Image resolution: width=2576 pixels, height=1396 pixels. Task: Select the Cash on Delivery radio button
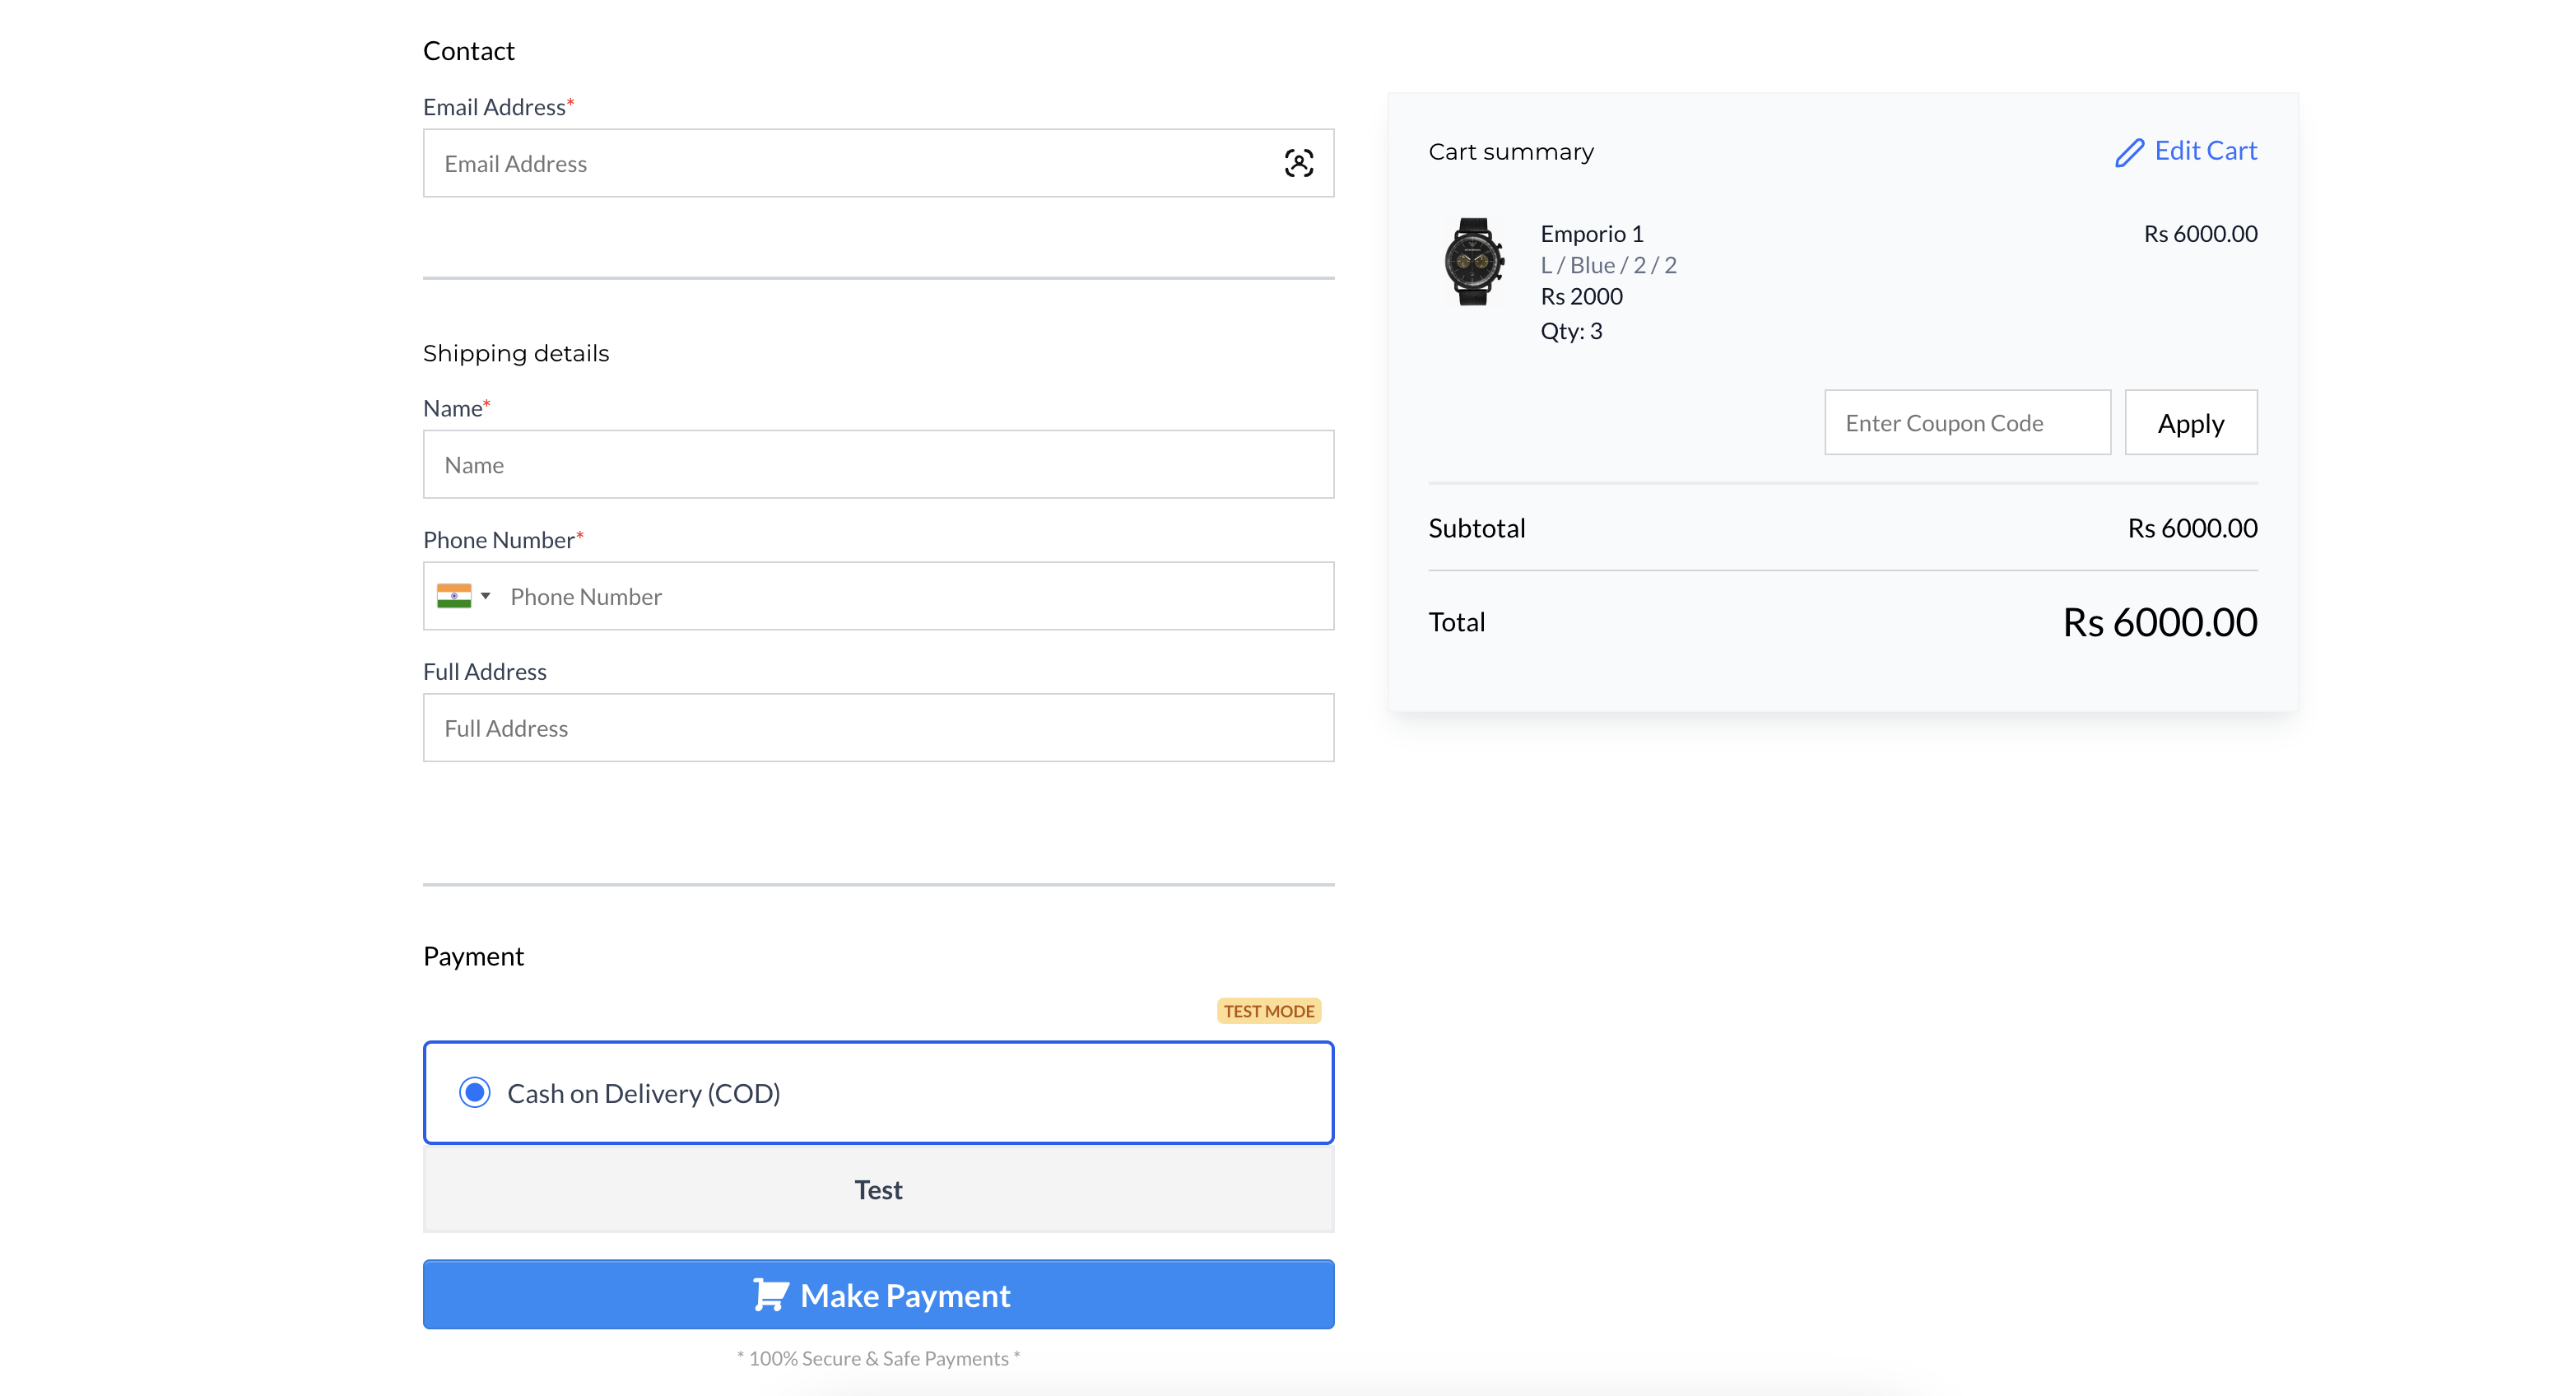pyautogui.click(x=475, y=1092)
